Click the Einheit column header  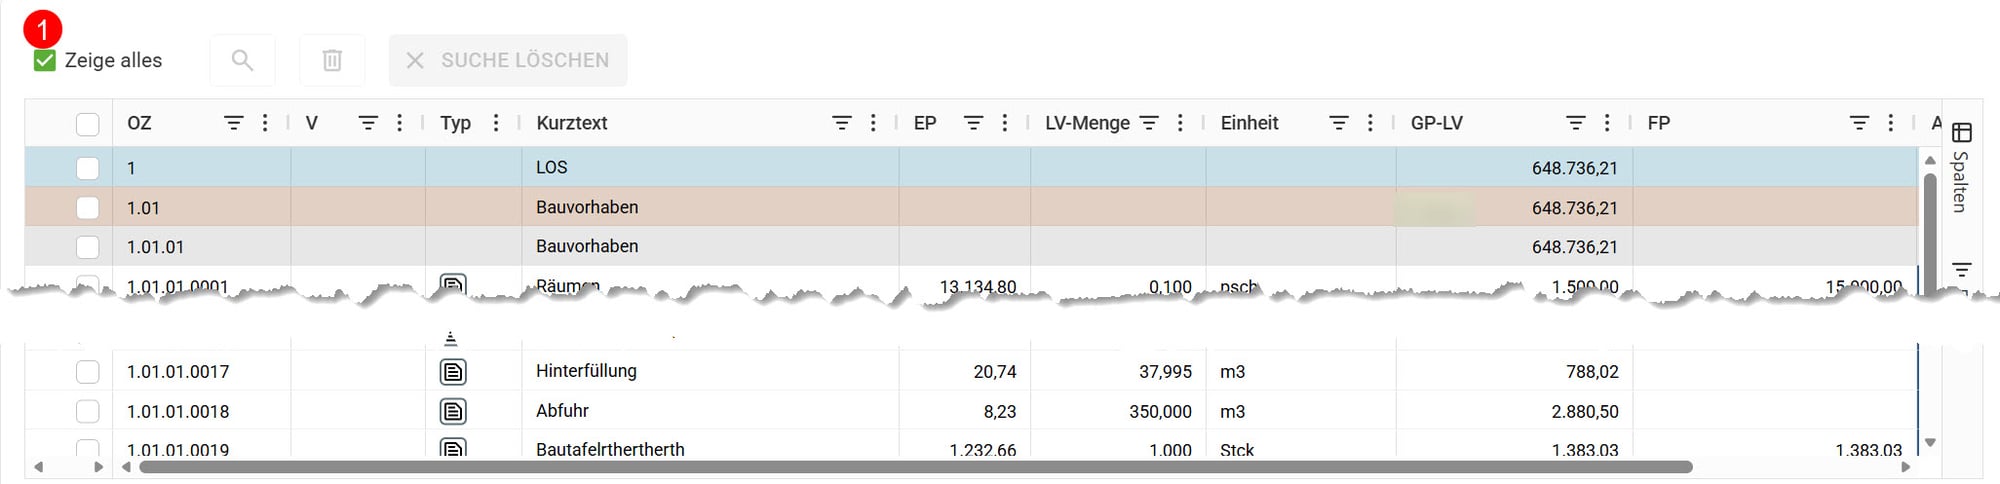[x=1250, y=123]
